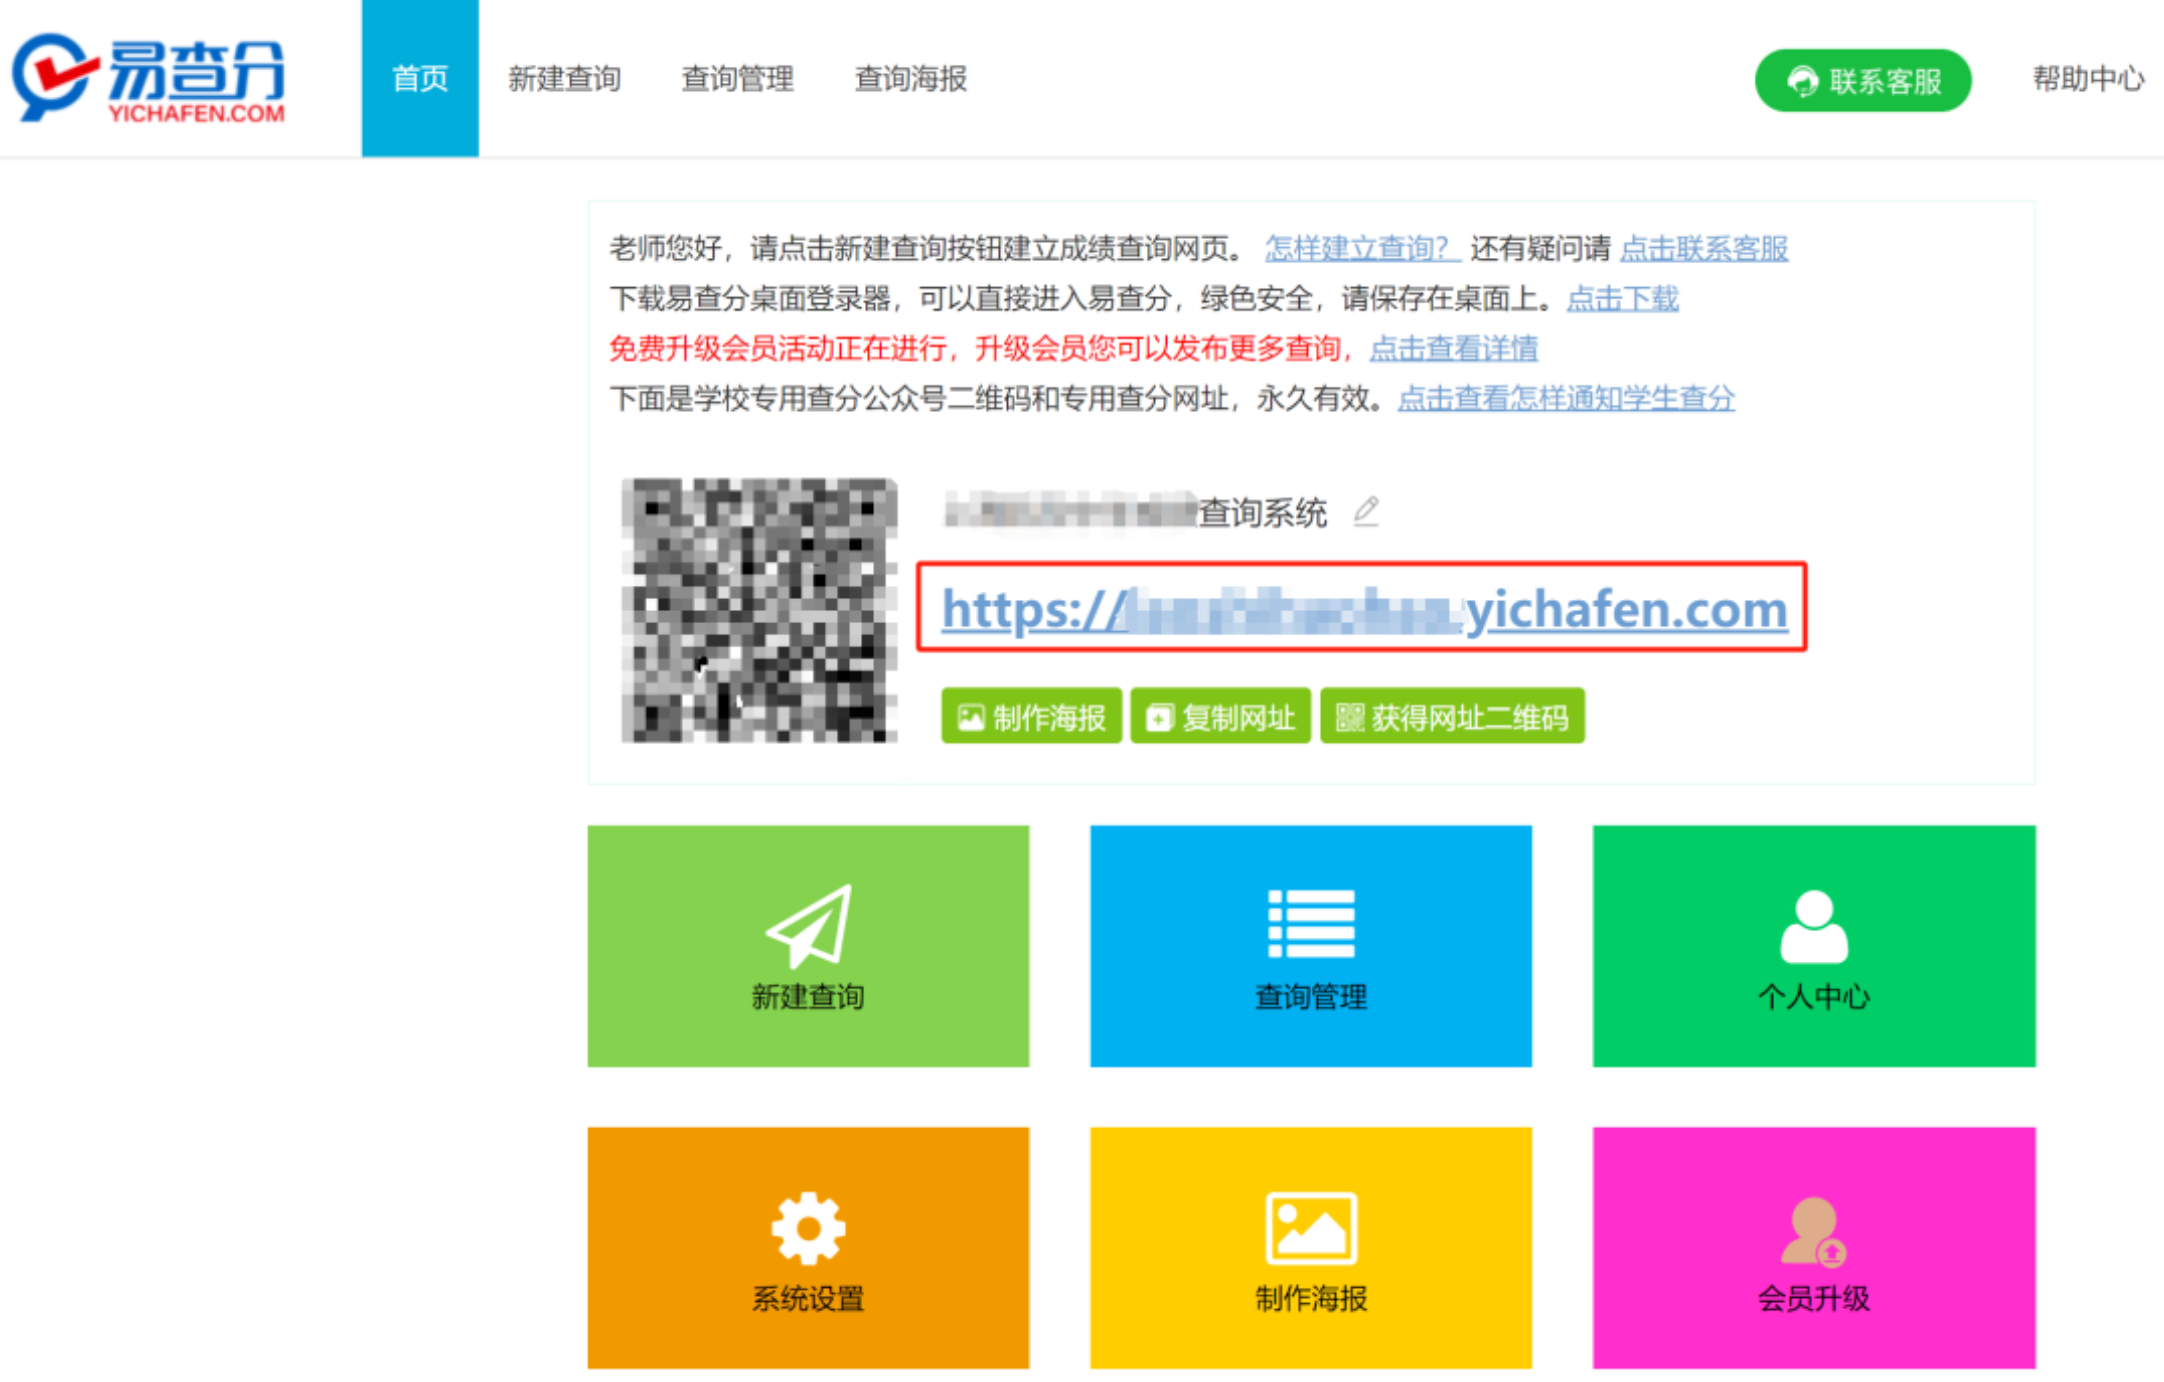Click the copy icon in the 复制网址 button
The height and width of the screenshot is (1382, 2164).
click(x=1159, y=717)
